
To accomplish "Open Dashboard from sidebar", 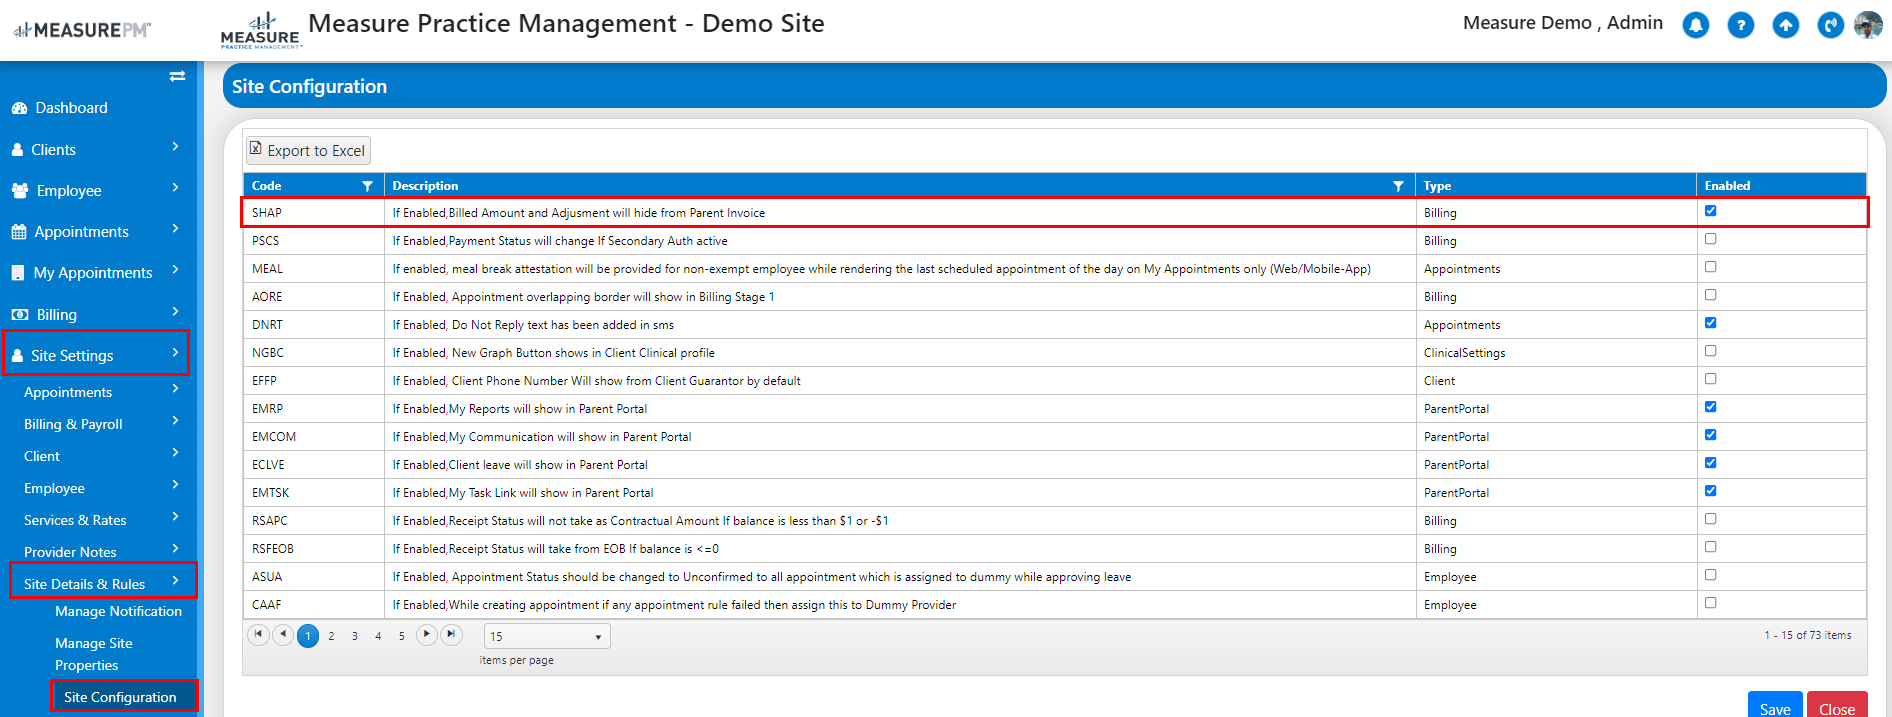I will pyautogui.click(x=60, y=108).
